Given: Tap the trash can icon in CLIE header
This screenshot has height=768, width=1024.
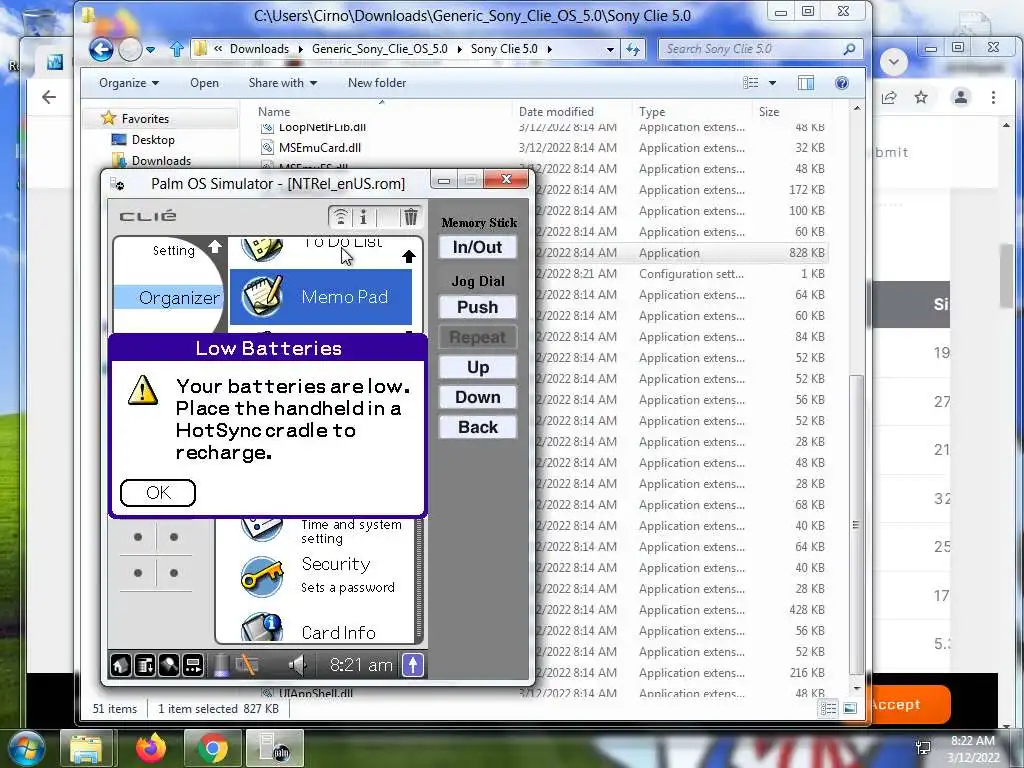Looking at the screenshot, I should pyautogui.click(x=411, y=216).
